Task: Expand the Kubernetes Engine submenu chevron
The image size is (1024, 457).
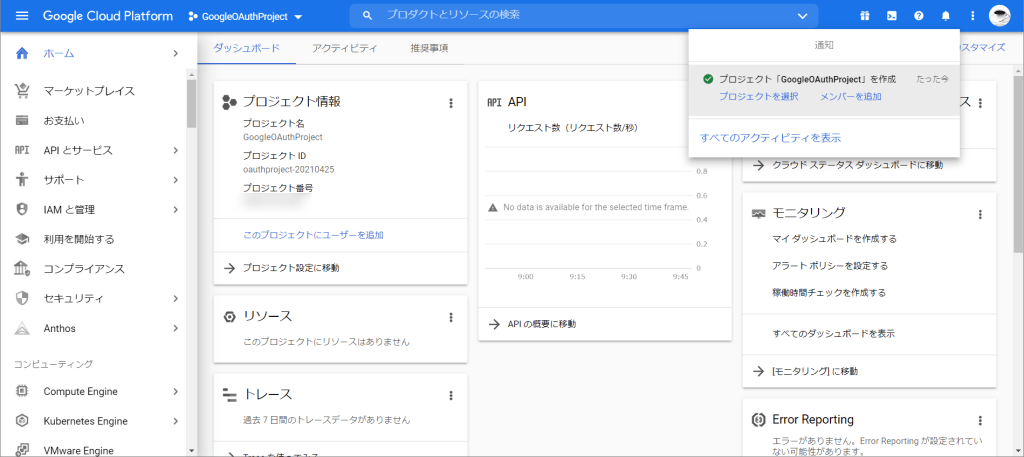Action: point(175,421)
